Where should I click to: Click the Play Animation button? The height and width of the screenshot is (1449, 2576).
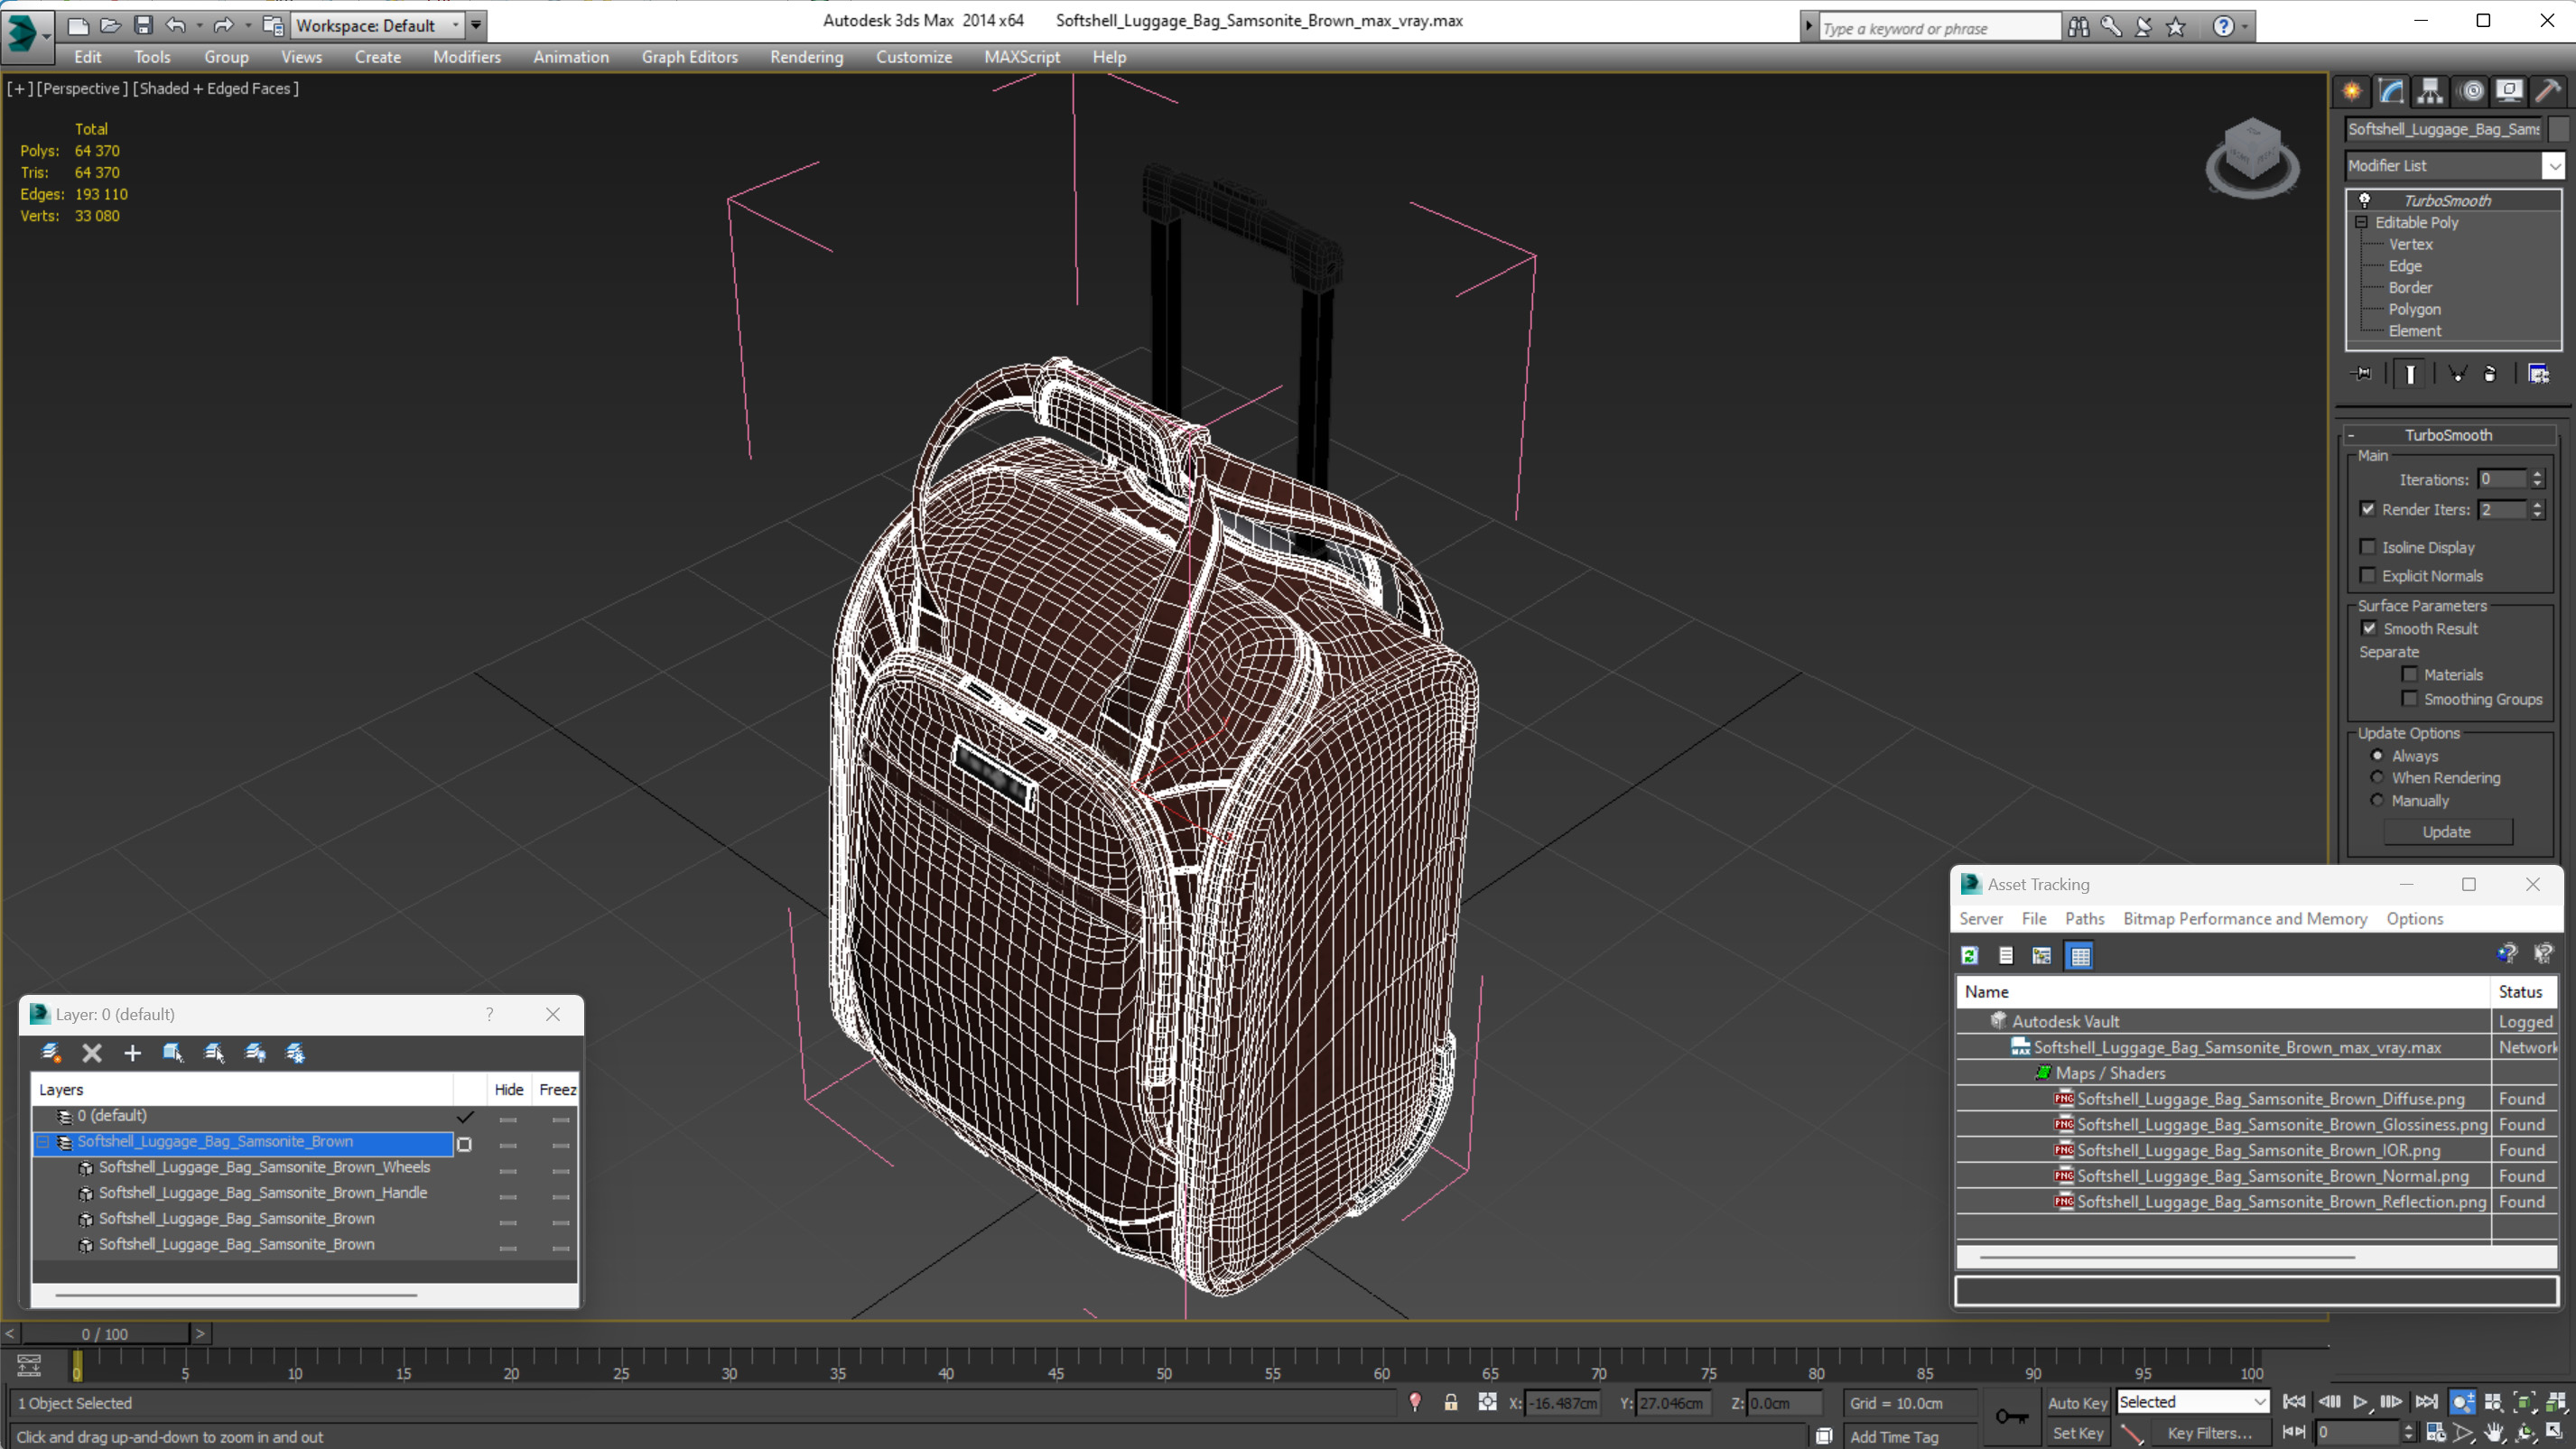click(x=2360, y=1402)
